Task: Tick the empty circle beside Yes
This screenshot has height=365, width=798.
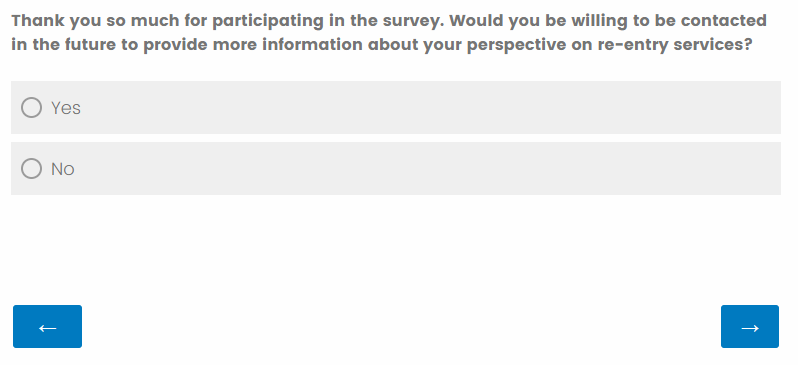Action: 32,107
